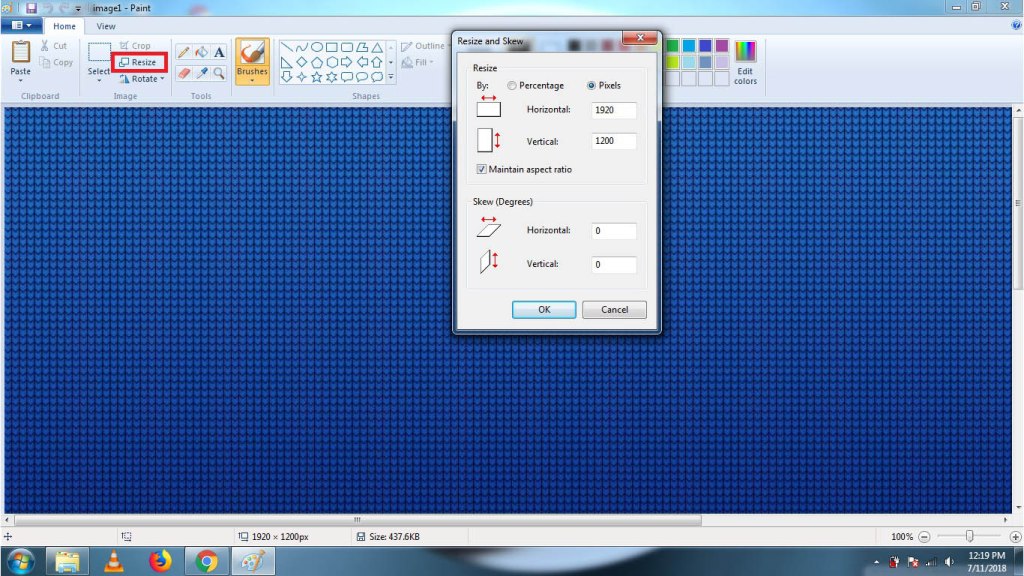Click Cancel in Resize and Skew dialog
This screenshot has width=1024, height=576.
pos(615,310)
